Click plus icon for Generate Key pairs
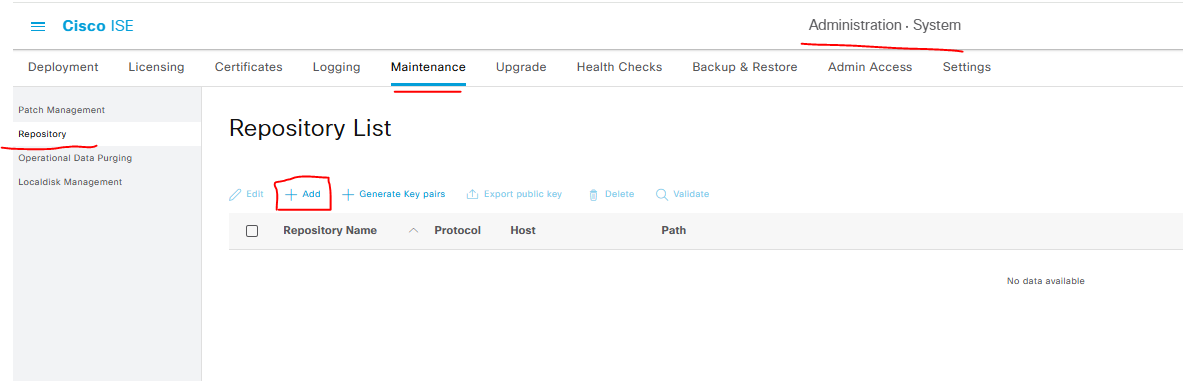The width and height of the screenshot is (1183, 381). [x=348, y=195]
